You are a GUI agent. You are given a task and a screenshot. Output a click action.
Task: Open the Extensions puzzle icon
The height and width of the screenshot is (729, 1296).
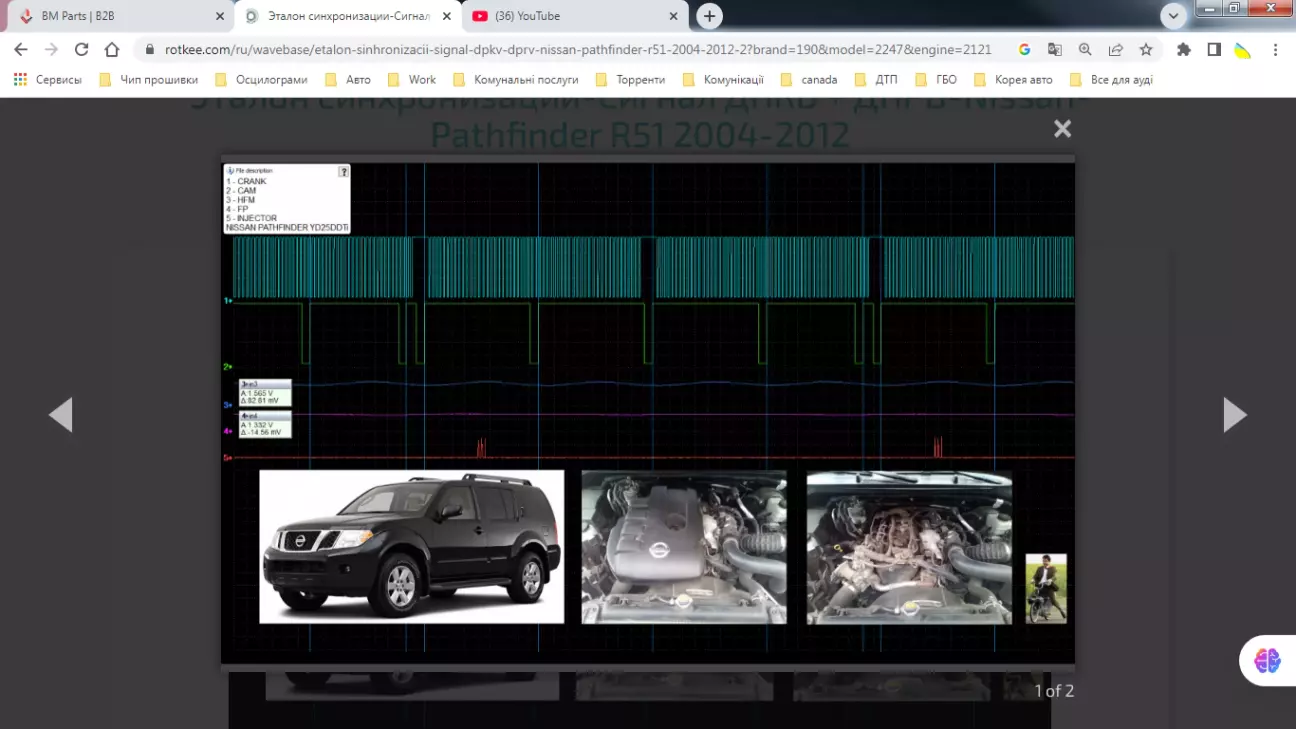1184,49
